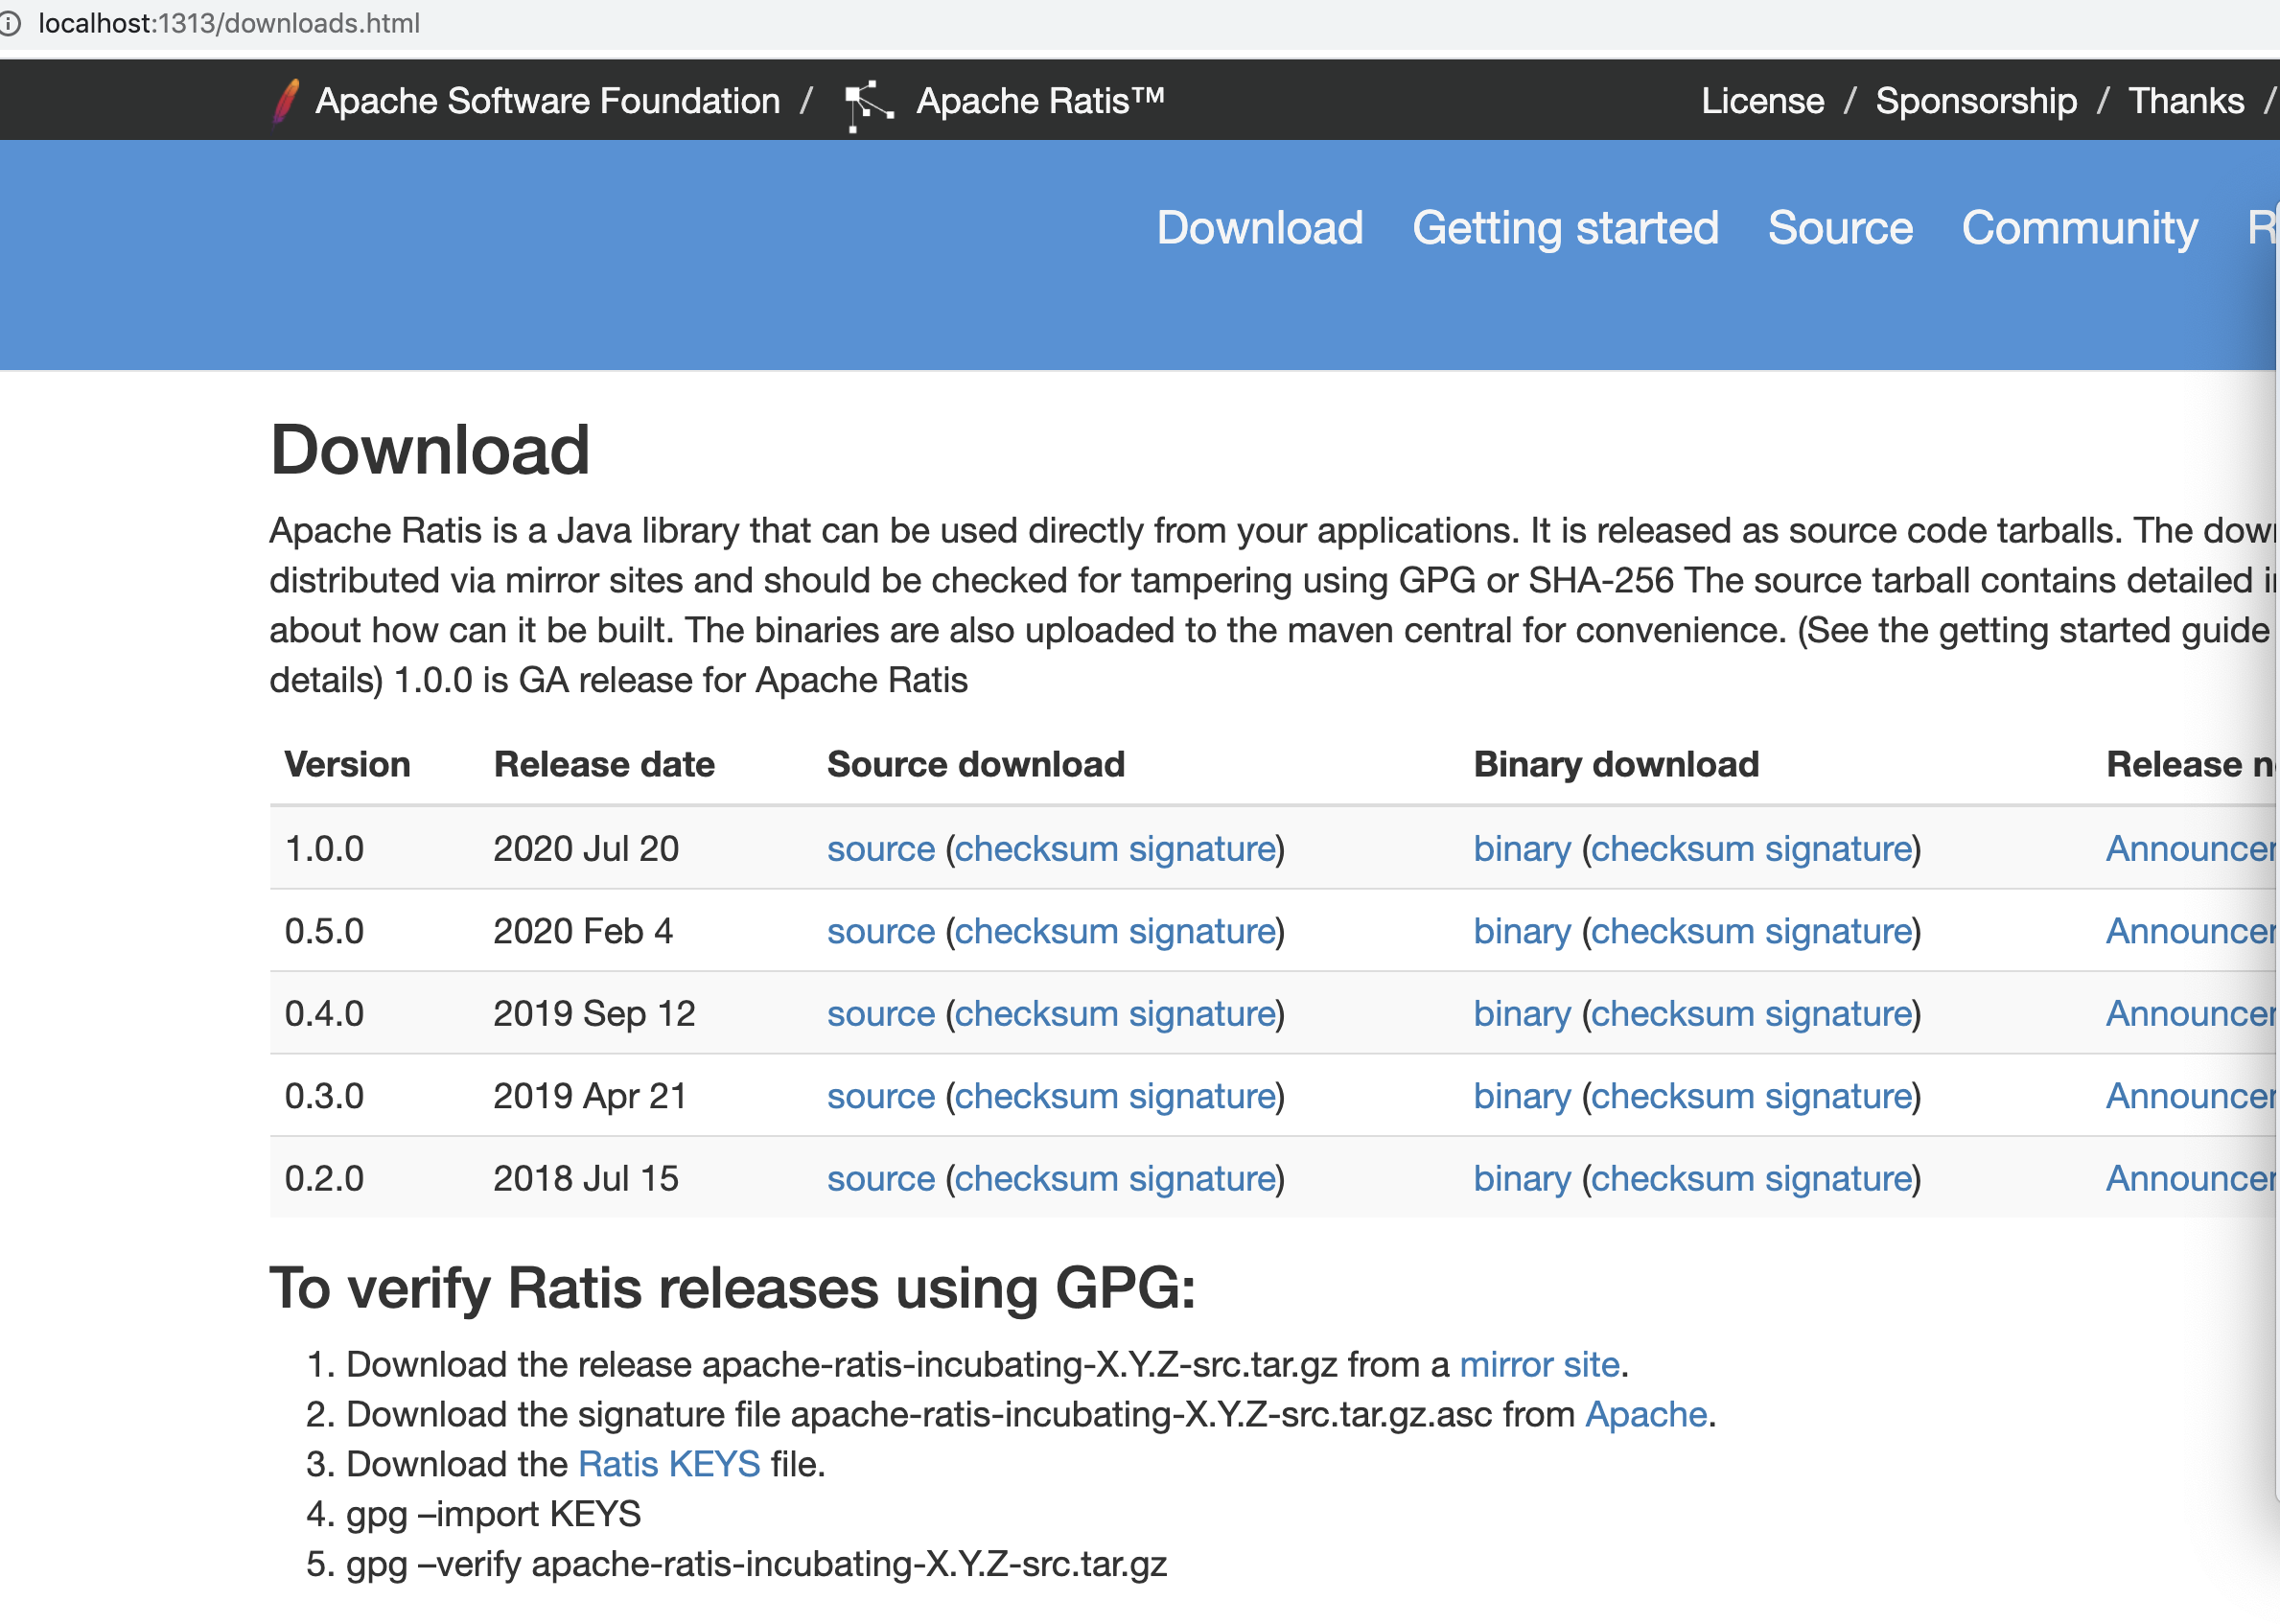This screenshot has width=2280, height=1624.
Task: Download source for version 1.0.0
Action: click(x=880, y=849)
